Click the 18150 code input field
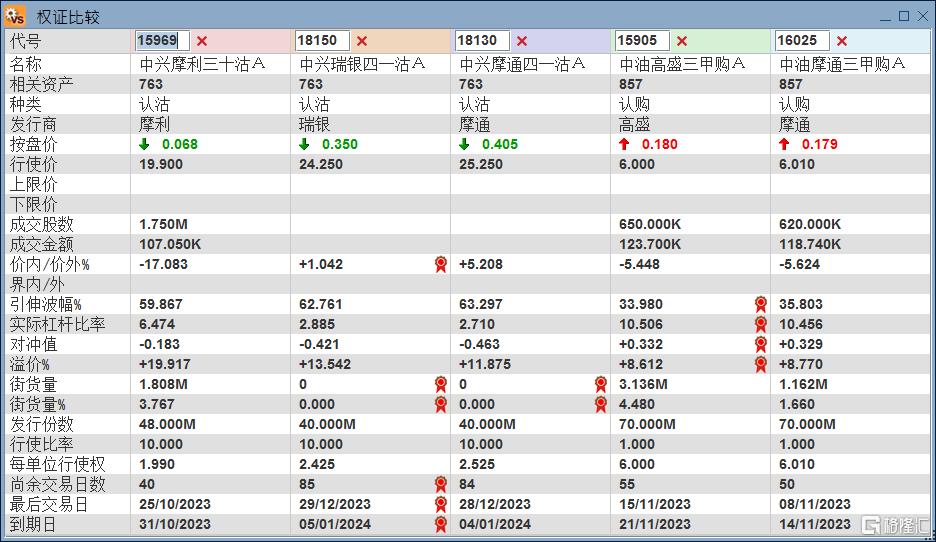The width and height of the screenshot is (936, 542). (x=322, y=41)
